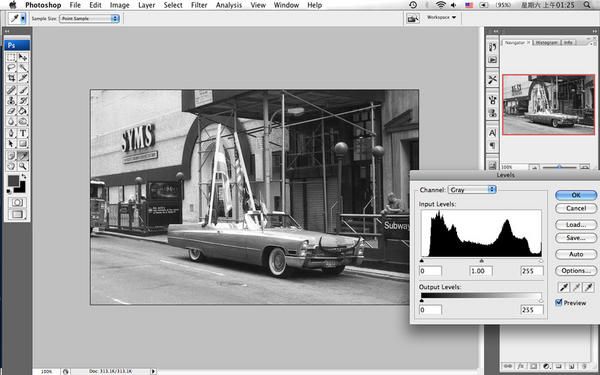Select the Slice tool
The height and width of the screenshot is (375, 600).
pos(23,78)
